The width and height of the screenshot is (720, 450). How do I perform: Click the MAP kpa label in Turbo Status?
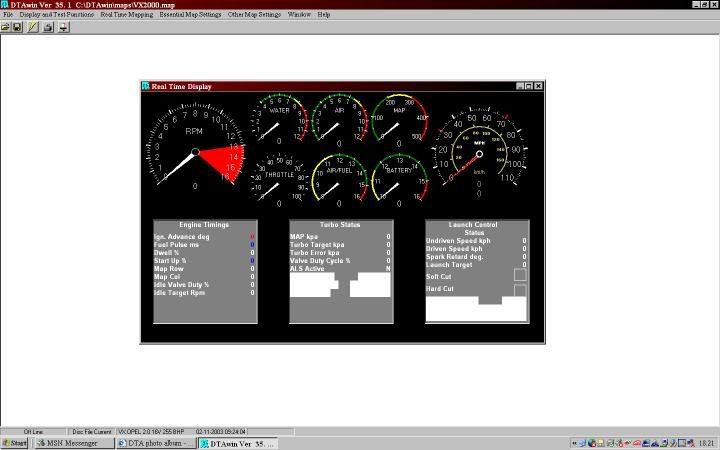[304, 237]
